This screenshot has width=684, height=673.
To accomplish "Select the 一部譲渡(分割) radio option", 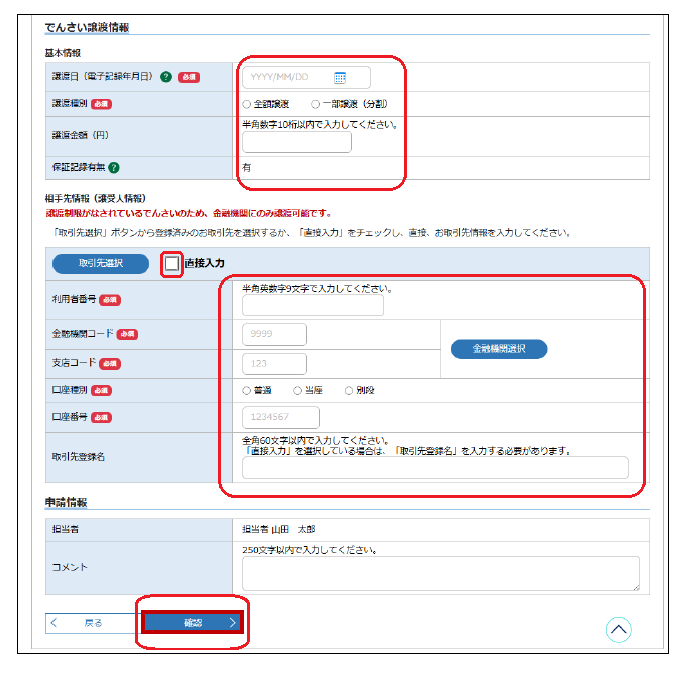I will 316,103.
